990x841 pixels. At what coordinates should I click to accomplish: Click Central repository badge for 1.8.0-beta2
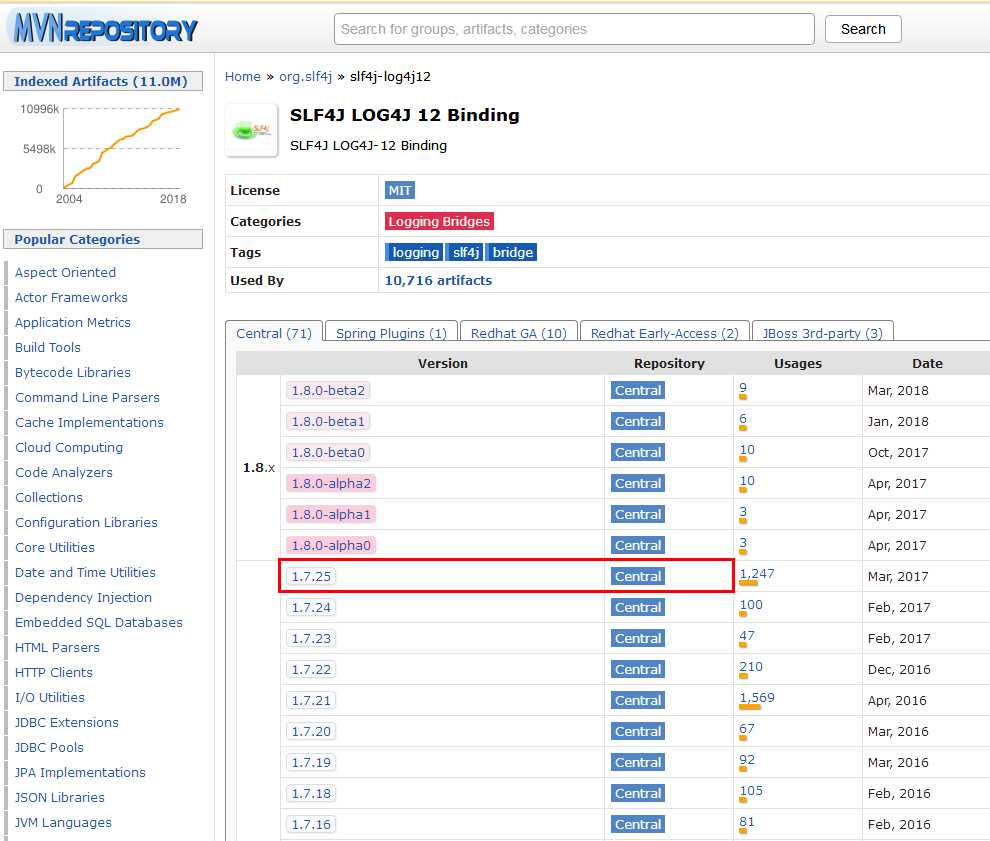[x=638, y=390]
